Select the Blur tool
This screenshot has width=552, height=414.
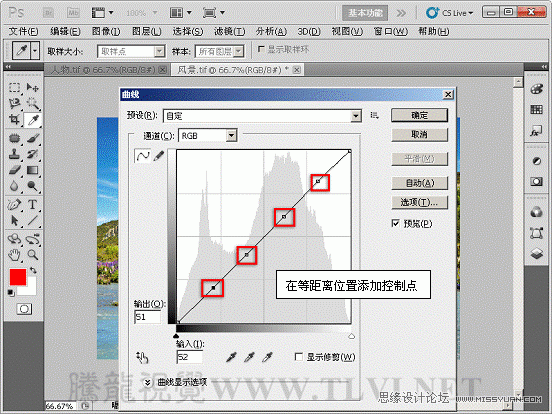tap(14, 186)
